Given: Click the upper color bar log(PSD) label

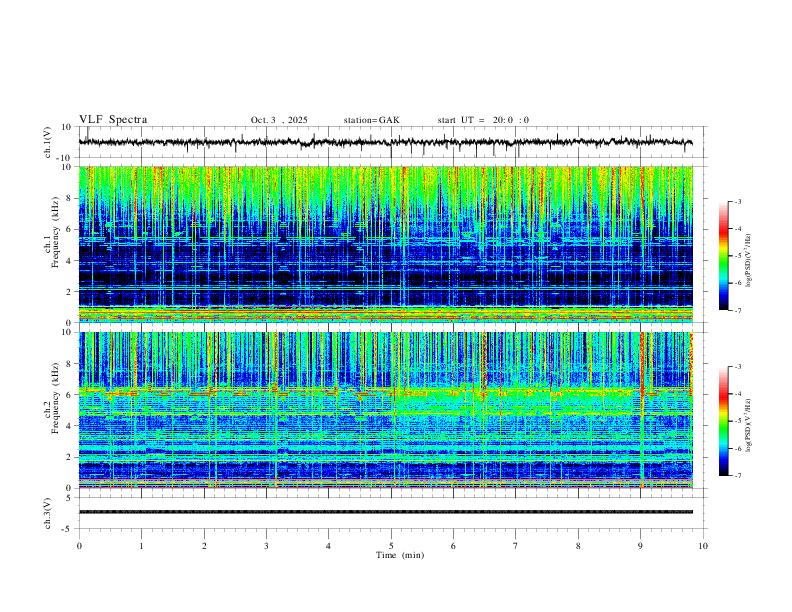Looking at the screenshot, I should pos(749,261).
